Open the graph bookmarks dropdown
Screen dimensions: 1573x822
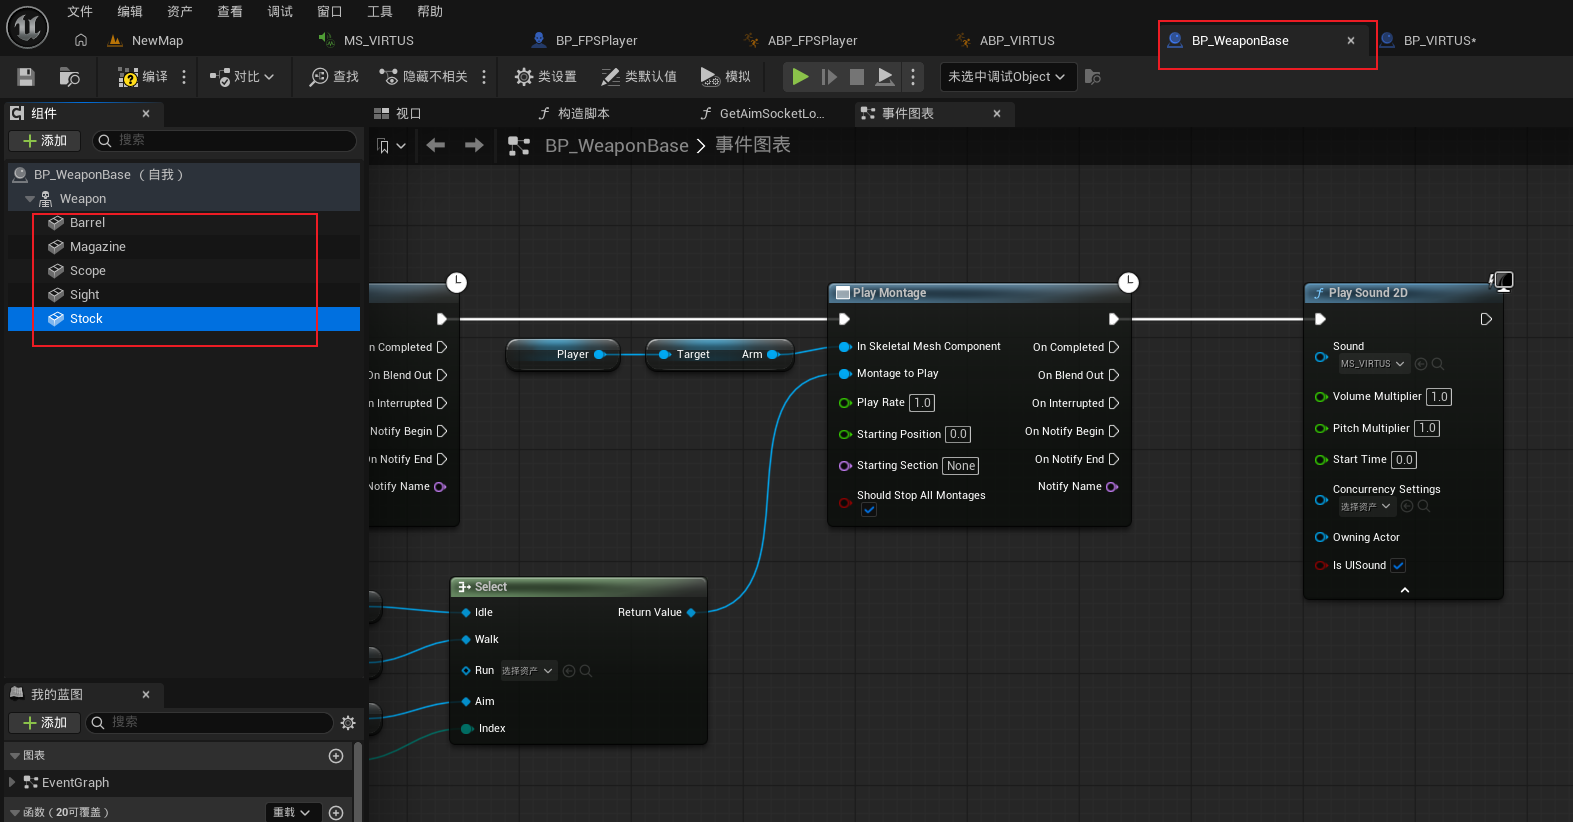click(391, 146)
